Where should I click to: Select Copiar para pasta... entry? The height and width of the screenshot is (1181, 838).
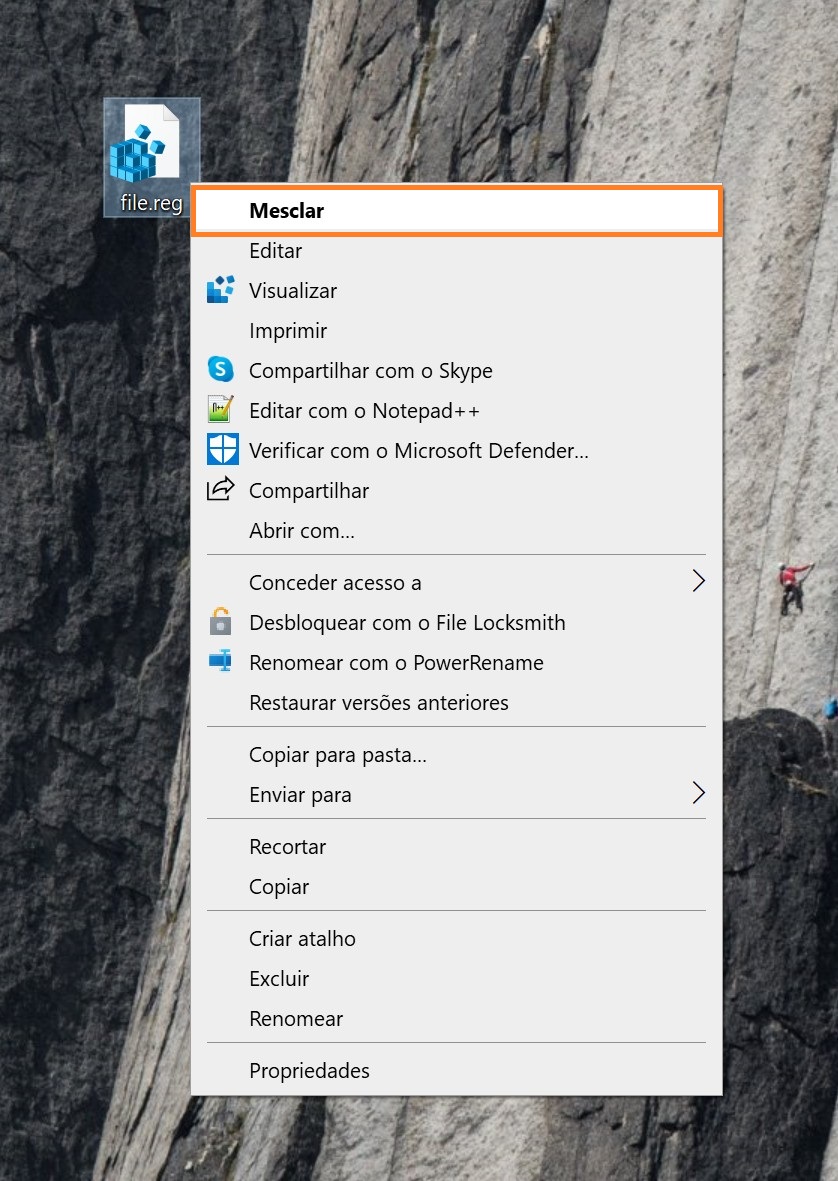tap(338, 755)
